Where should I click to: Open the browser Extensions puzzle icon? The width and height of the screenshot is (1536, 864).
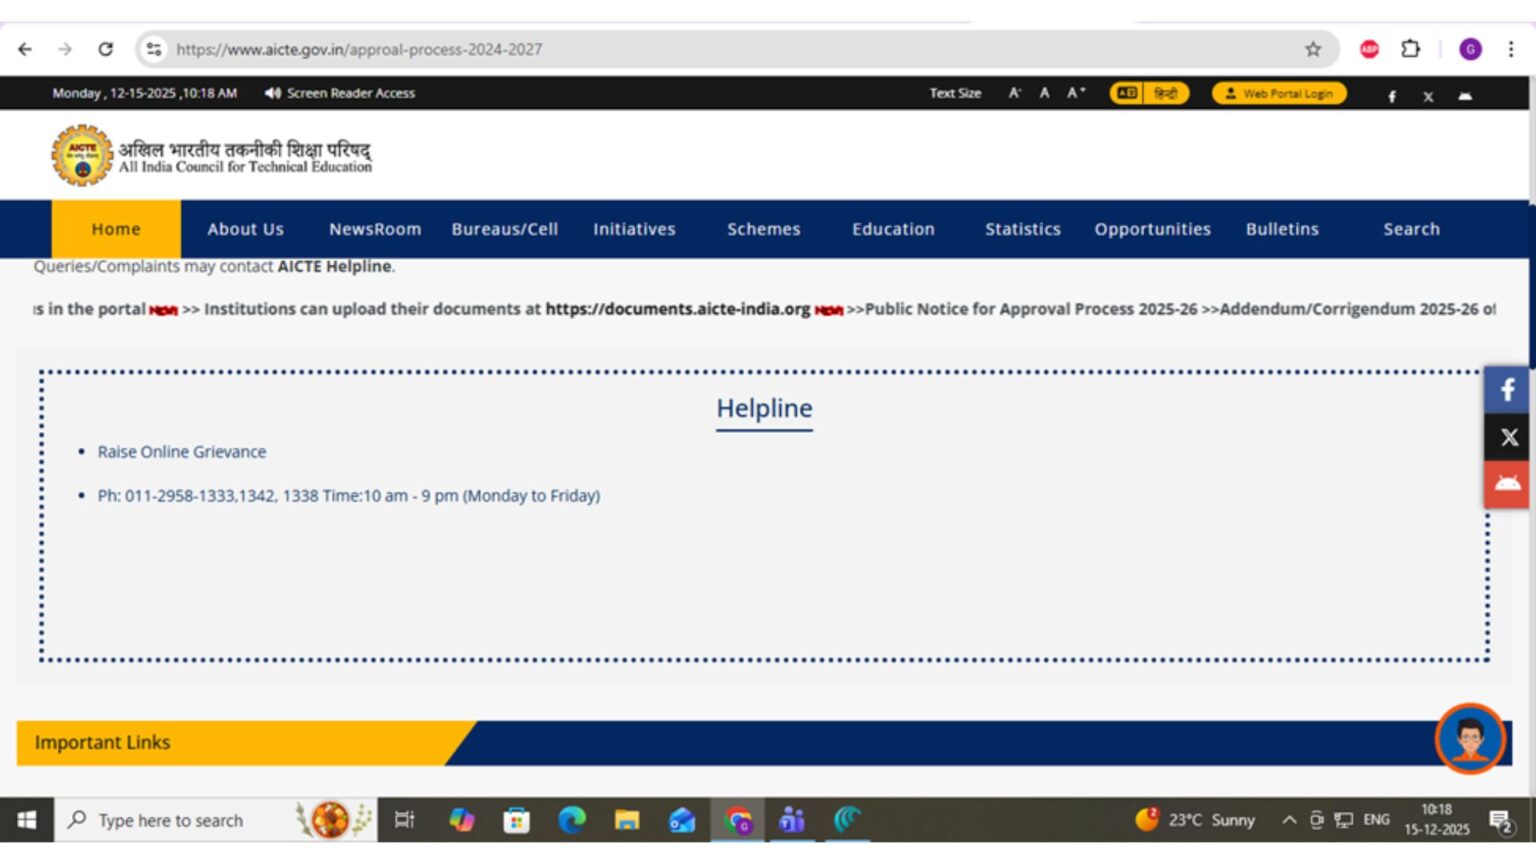tap(1410, 49)
